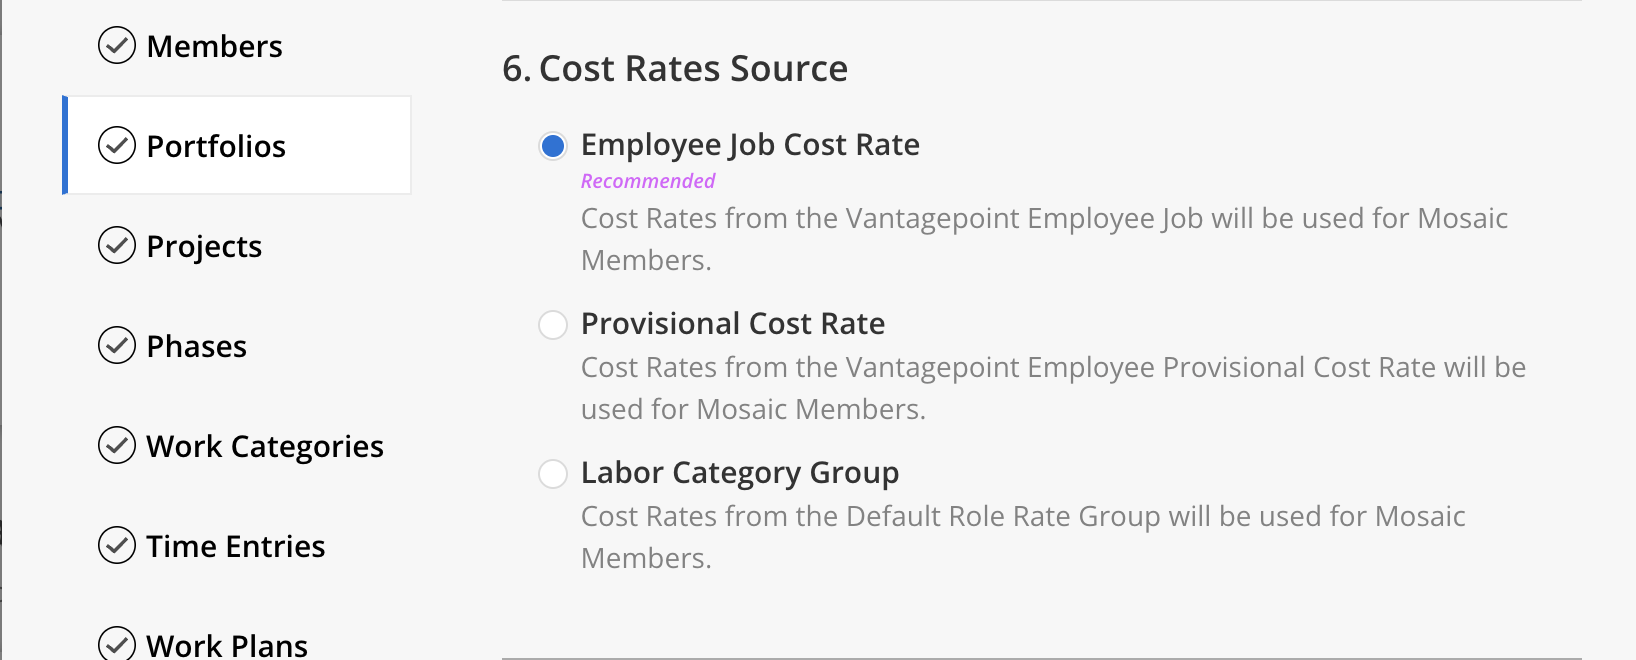Click the checkmark icon beside Portfolios

tap(117, 145)
